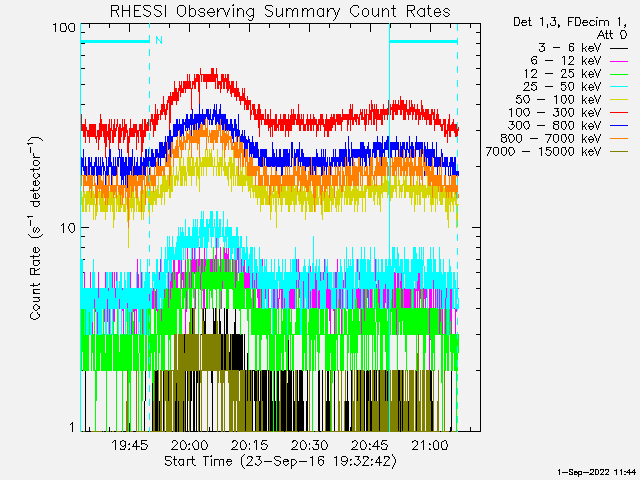This screenshot has width=640, height=480.
Task: Click the '800 - 7000 keV' legend label
Action: [551, 139]
